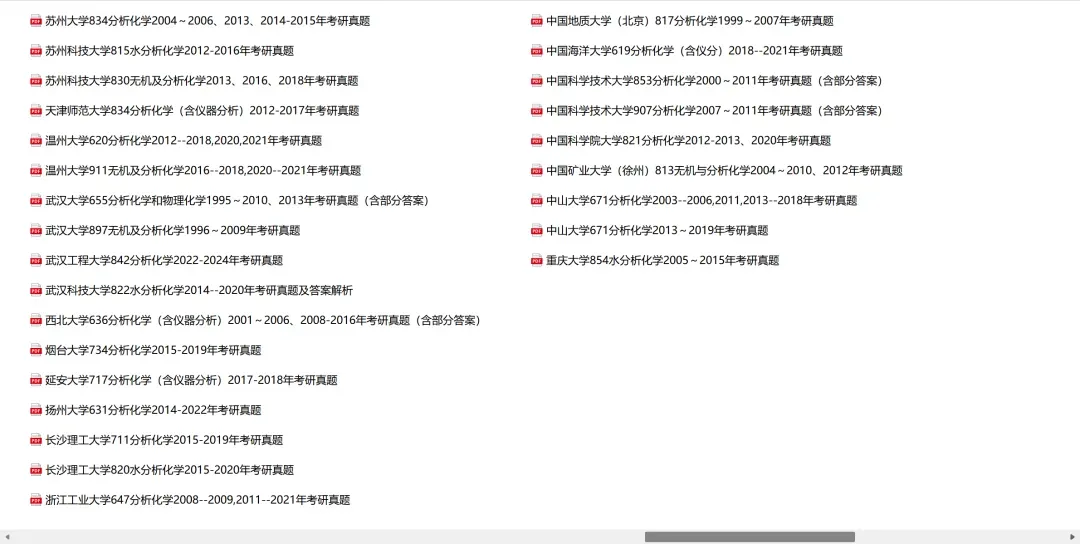The height and width of the screenshot is (544, 1080).
Task: Select file name 天津师范大学834分析化学（含仪器分析）
Action: [x=202, y=111]
